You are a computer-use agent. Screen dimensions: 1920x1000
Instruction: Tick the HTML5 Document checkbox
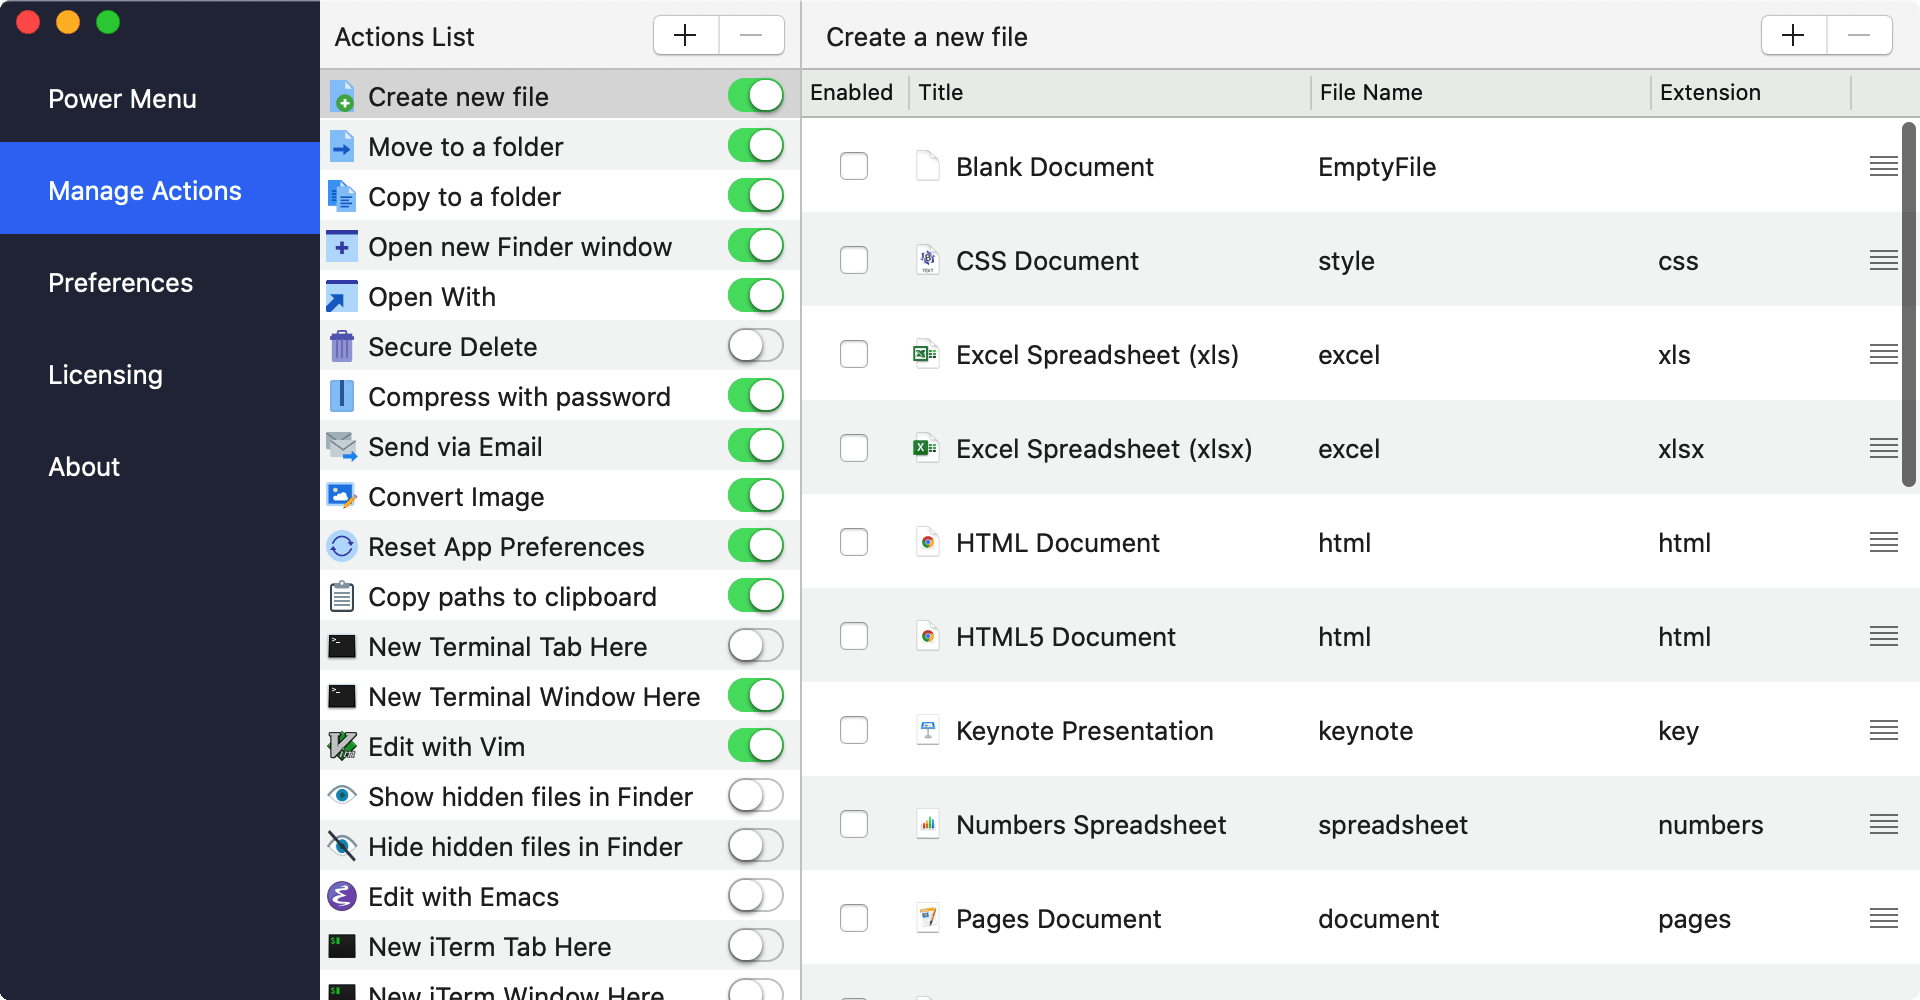pos(854,636)
